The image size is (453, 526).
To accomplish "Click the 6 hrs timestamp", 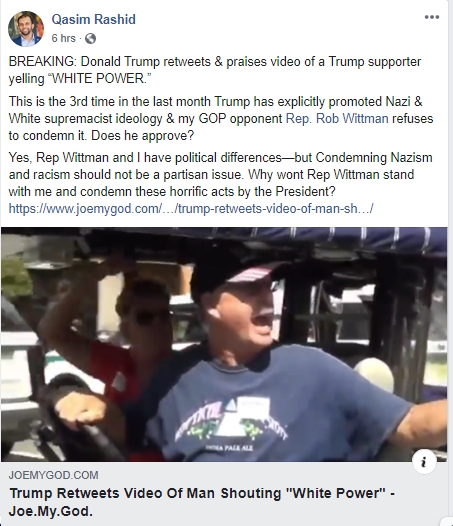I will coord(63,38).
